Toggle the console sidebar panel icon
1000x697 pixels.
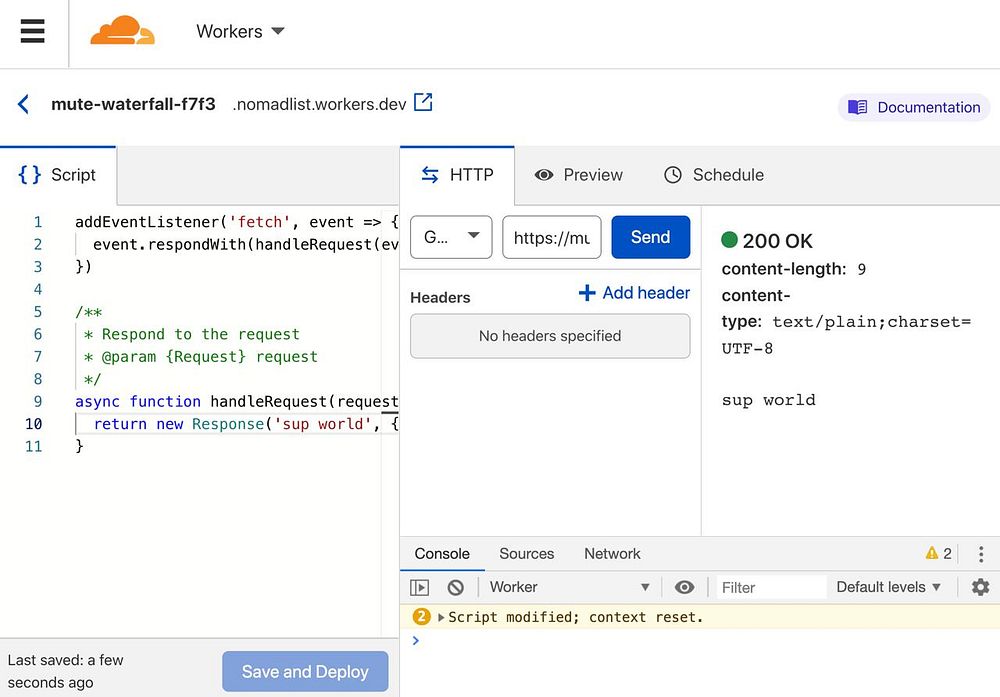tap(420, 587)
